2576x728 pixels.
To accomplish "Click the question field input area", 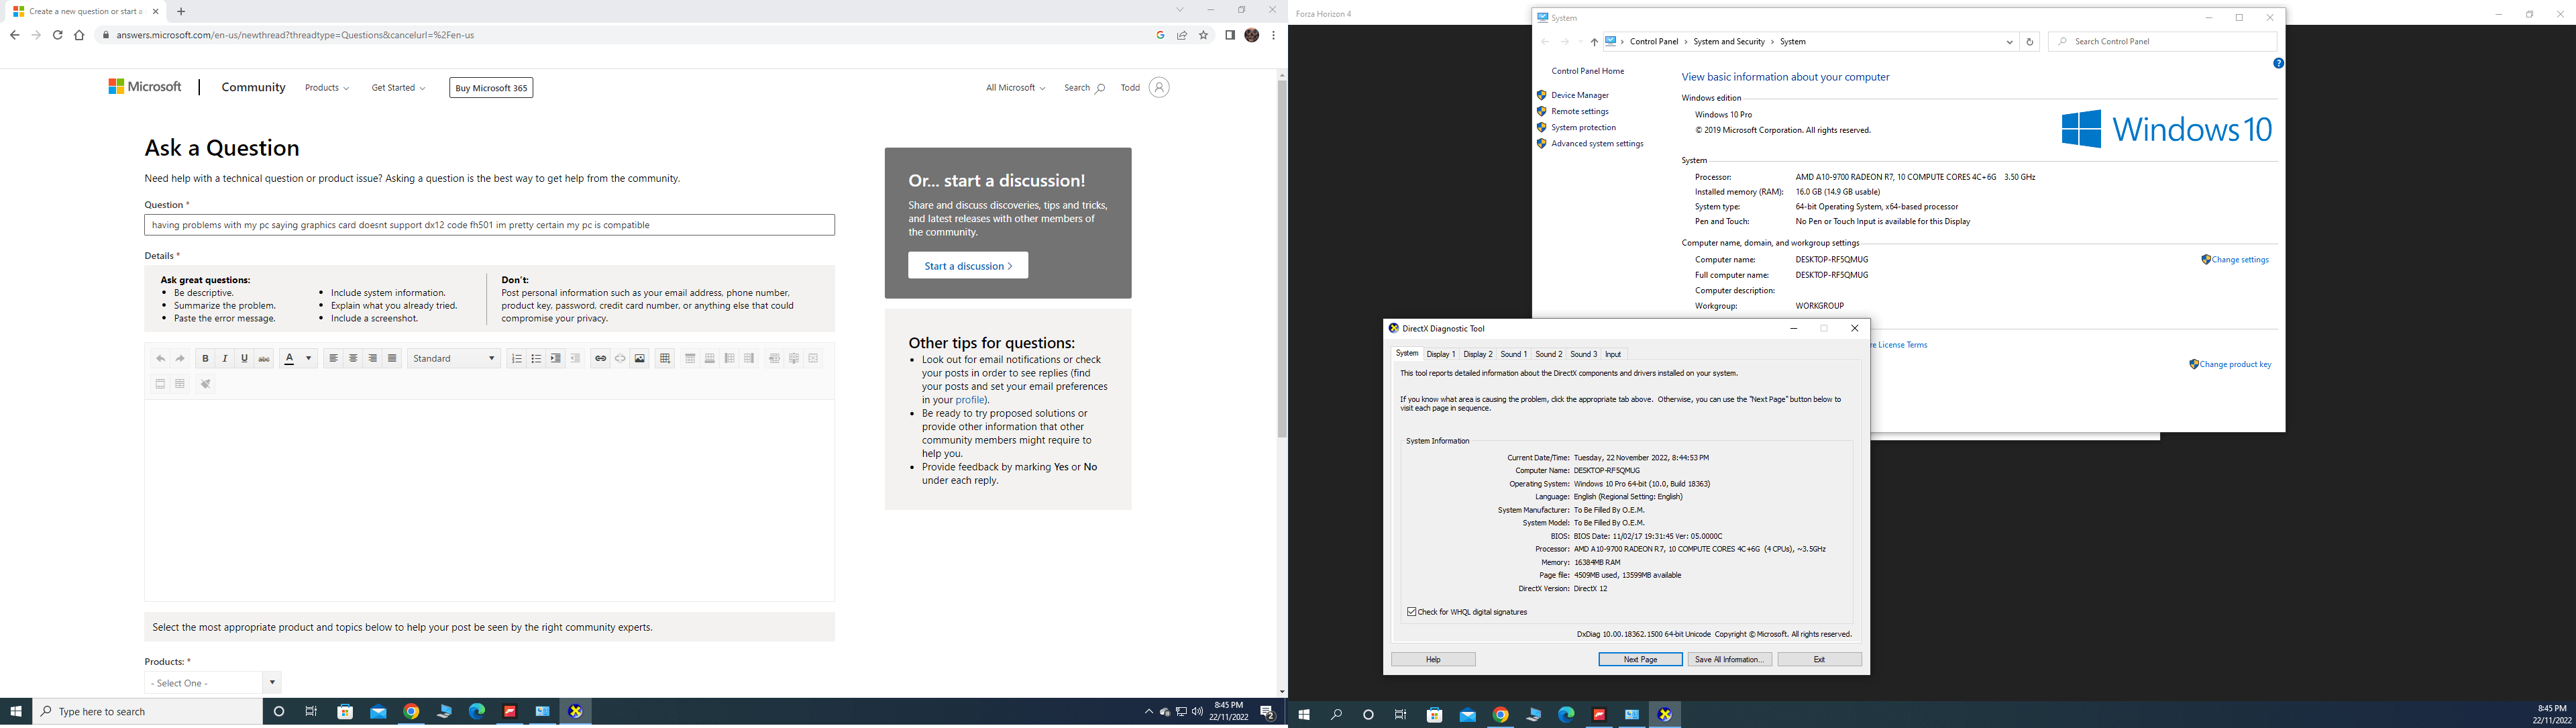I will tap(488, 225).
